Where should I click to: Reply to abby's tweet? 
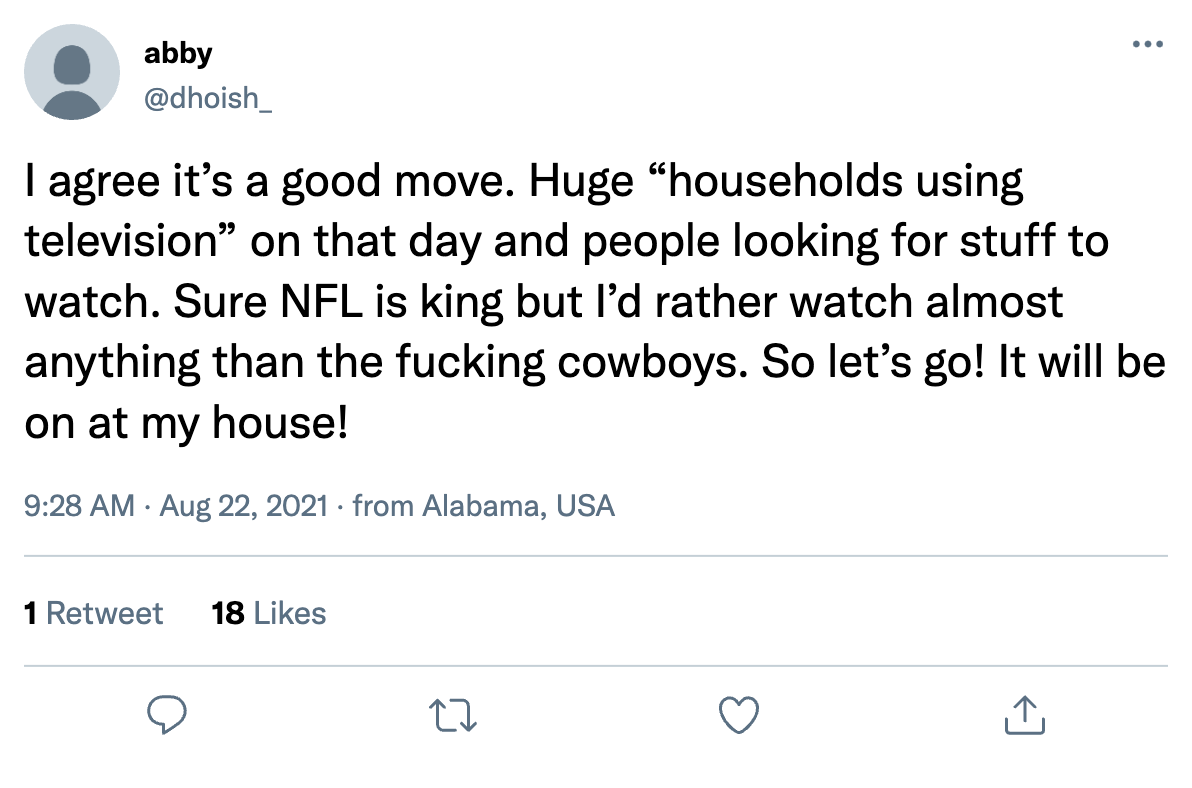(x=168, y=714)
